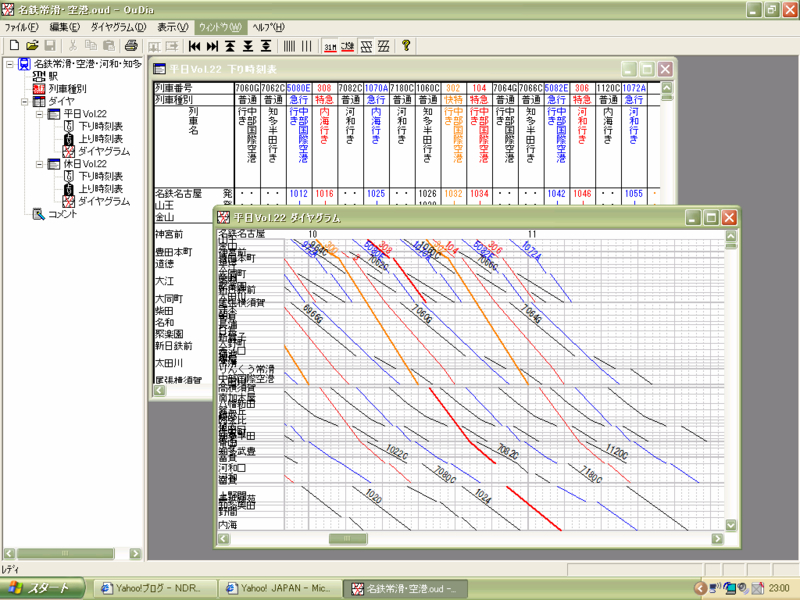Open the 表示(V) menu
The image size is (800, 600).
coord(174,27)
